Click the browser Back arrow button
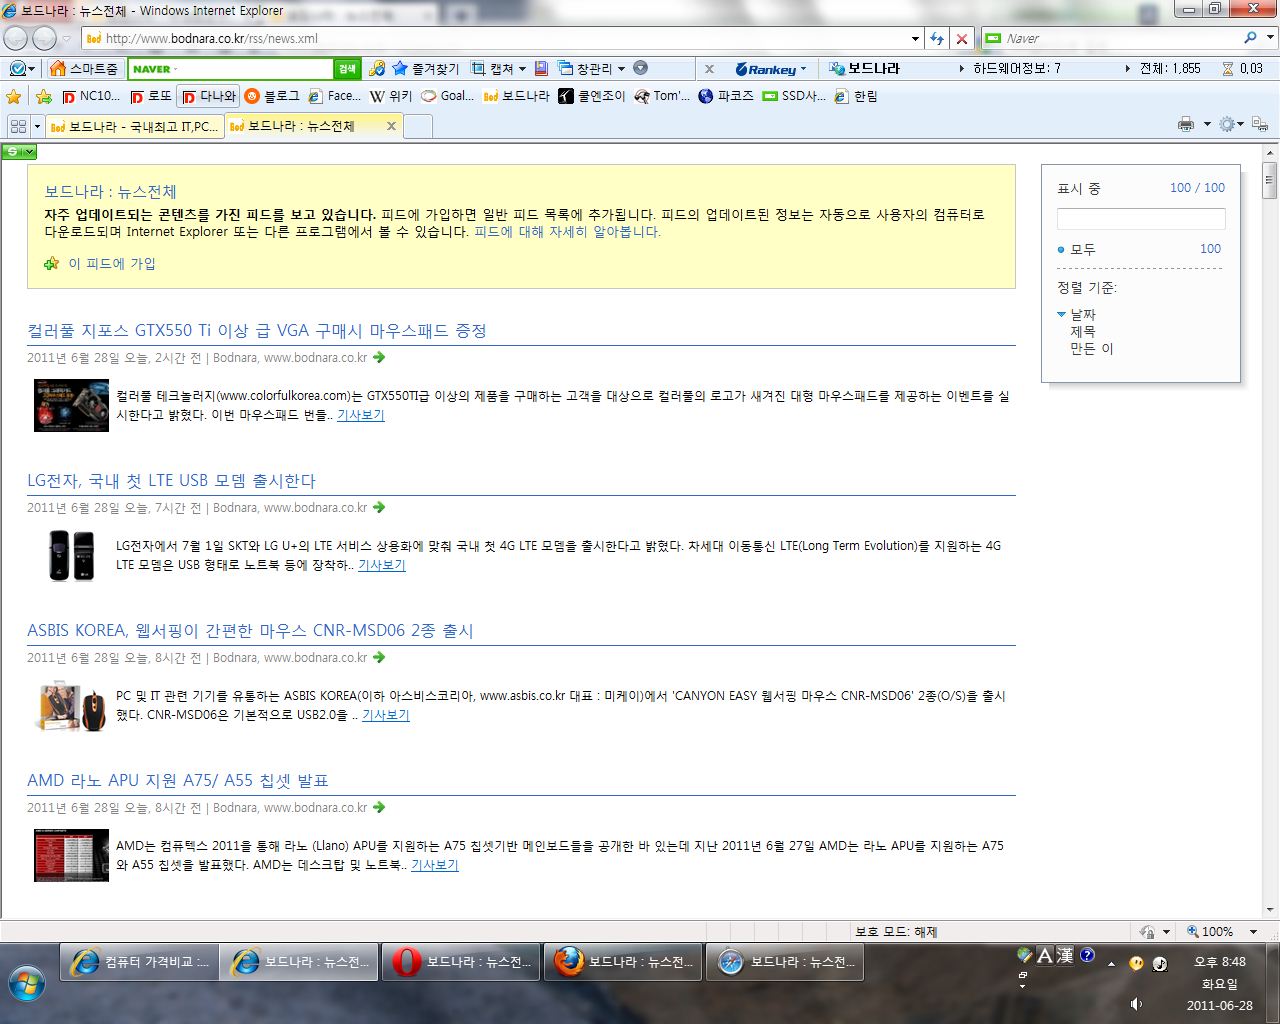1280x1024 pixels. click(16, 38)
